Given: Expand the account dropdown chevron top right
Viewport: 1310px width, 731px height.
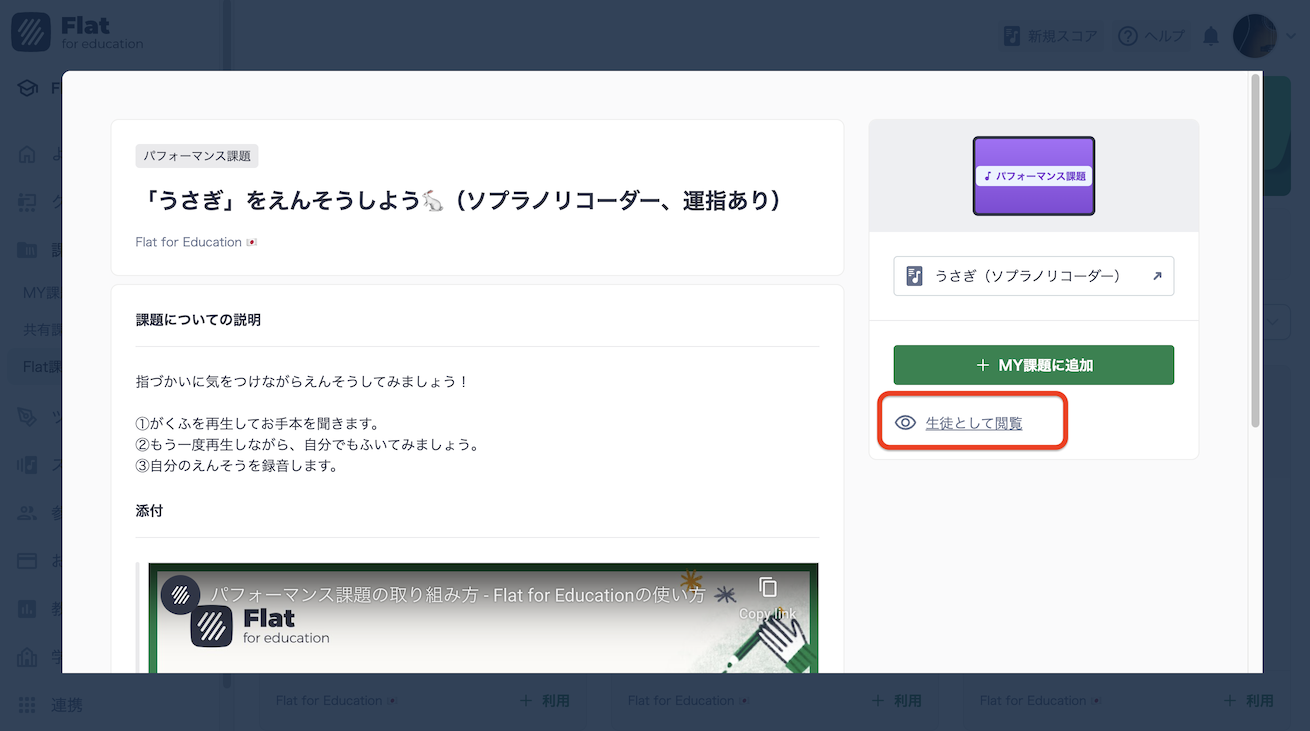Looking at the screenshot, I should [x=1290, y=35].
